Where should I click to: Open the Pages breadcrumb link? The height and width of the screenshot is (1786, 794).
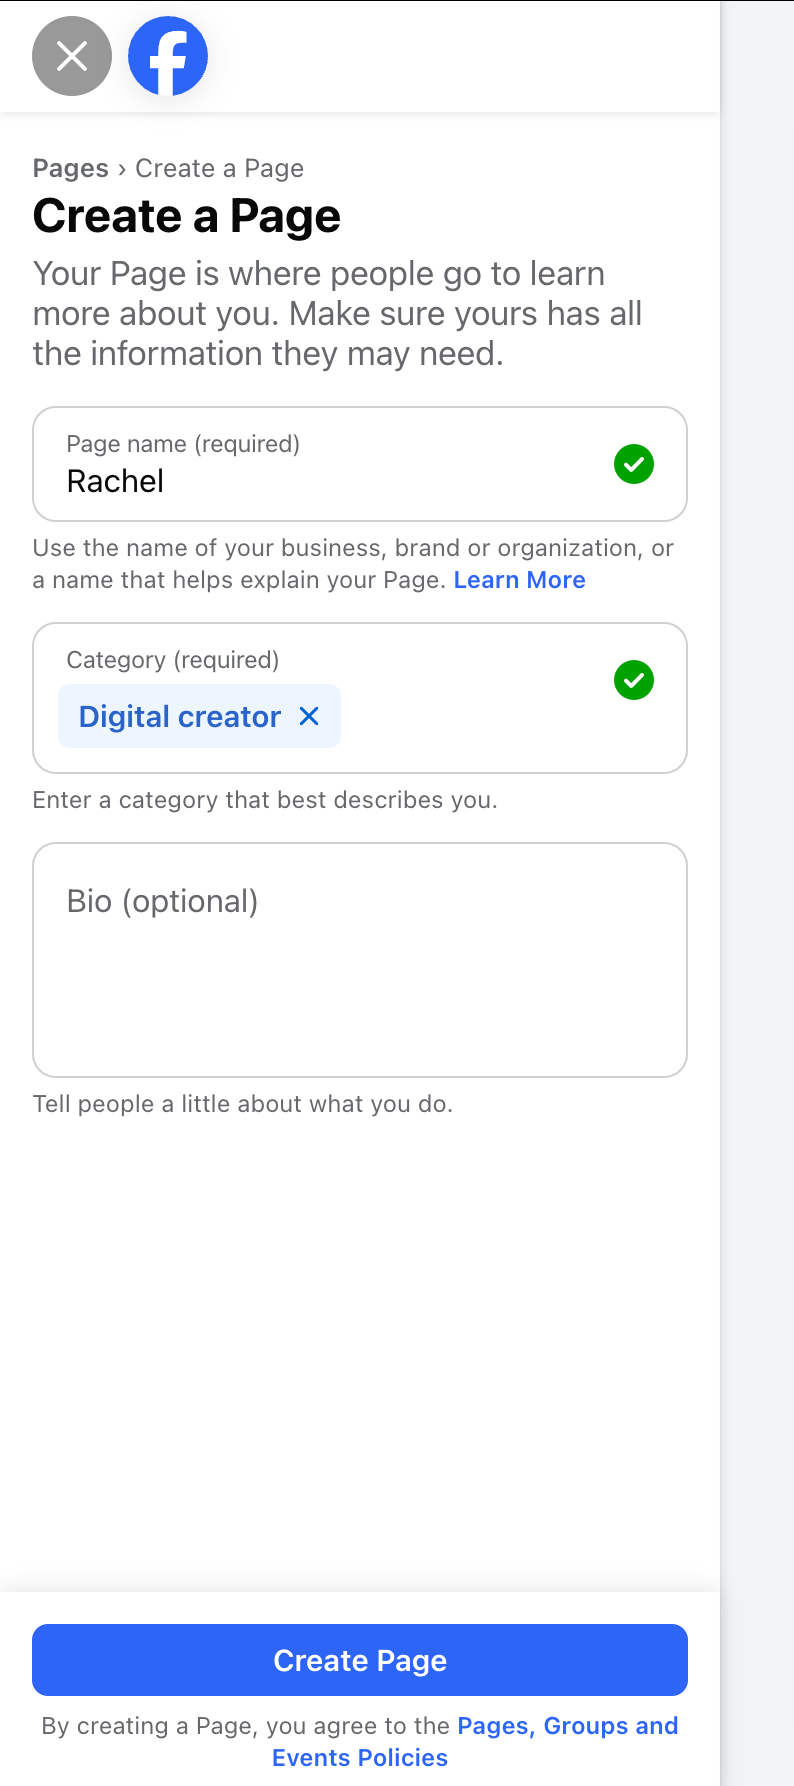[x=70, y=168]
